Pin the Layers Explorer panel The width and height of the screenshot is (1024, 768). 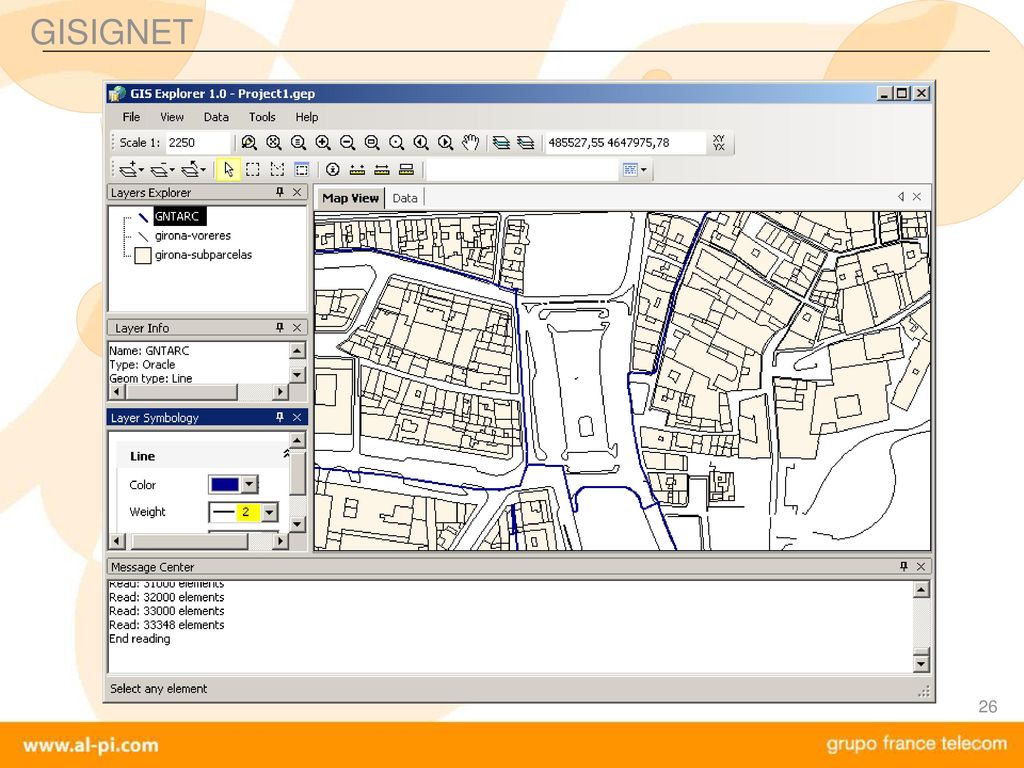pyautogui.click(x=280, y=192)
